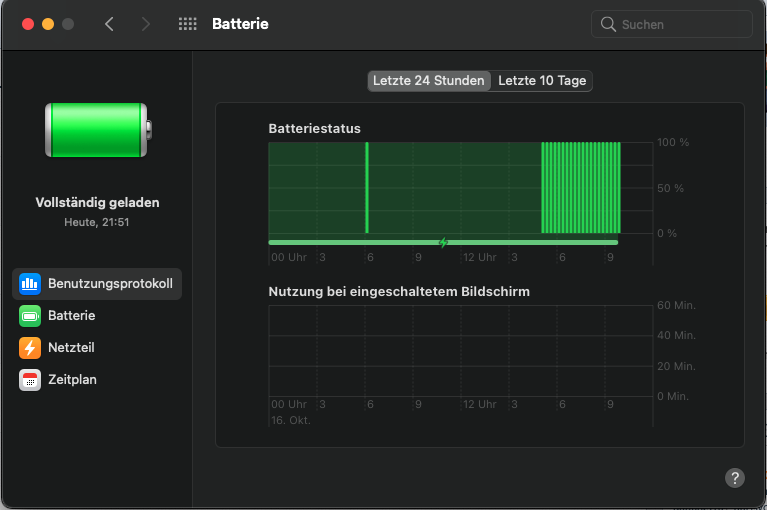Click the large green battery icon
Viewport: 767px width, 510px height.
98,130
